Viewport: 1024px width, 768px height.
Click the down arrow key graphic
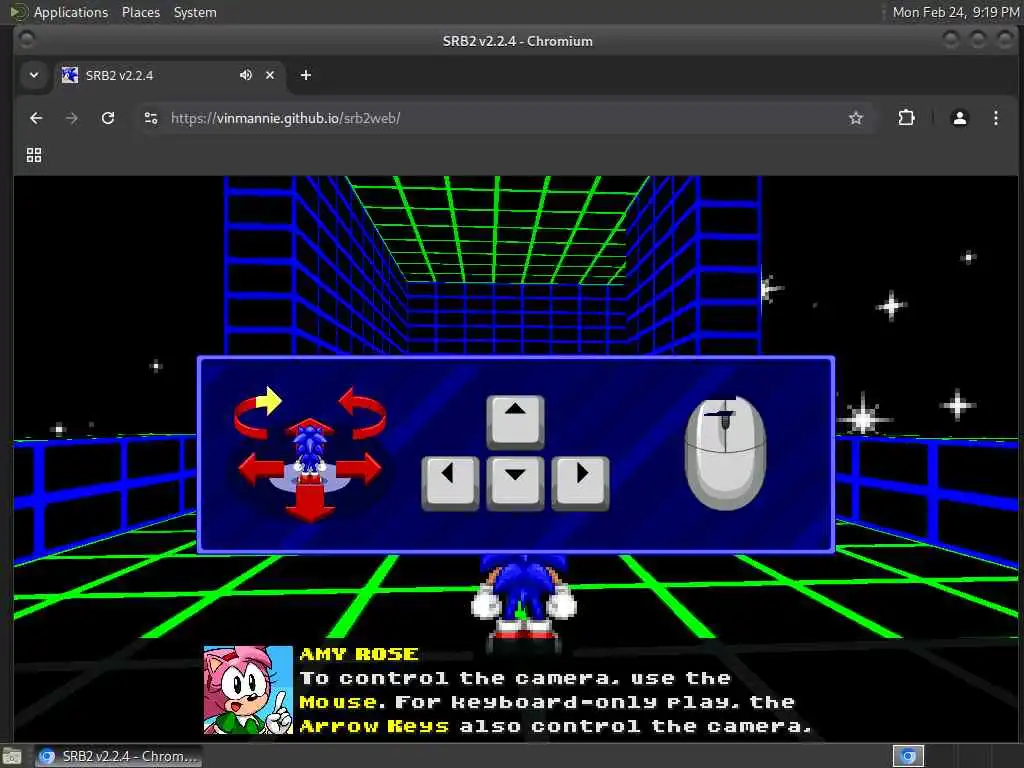click(x=515, y=483)
